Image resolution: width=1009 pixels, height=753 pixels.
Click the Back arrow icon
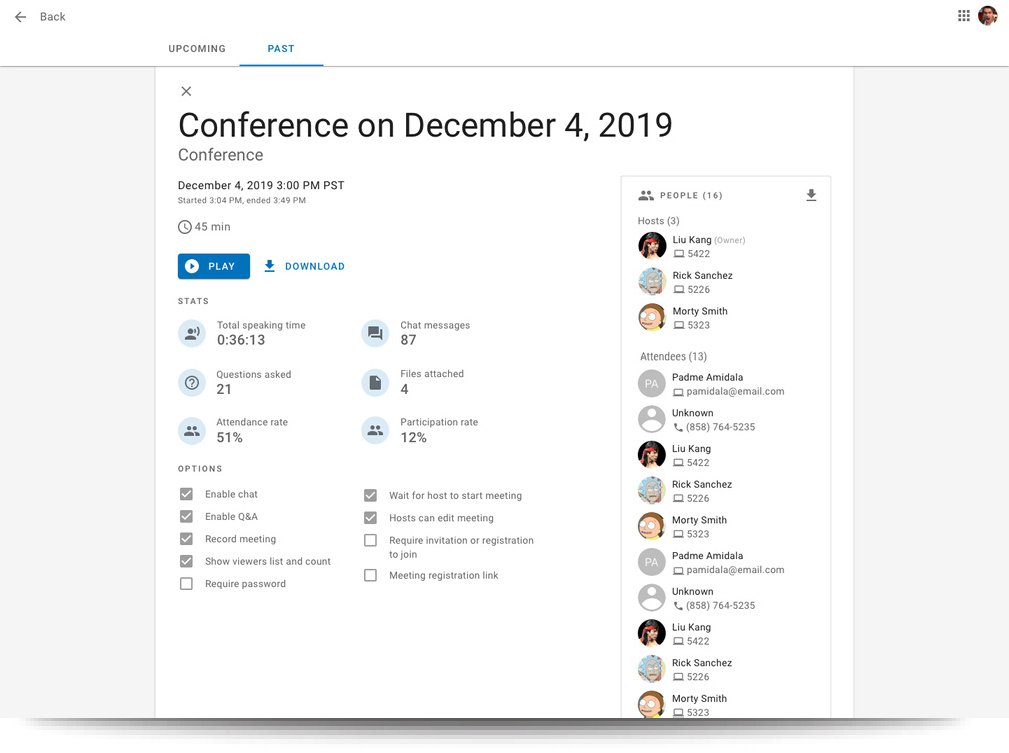tap(21, 17)
